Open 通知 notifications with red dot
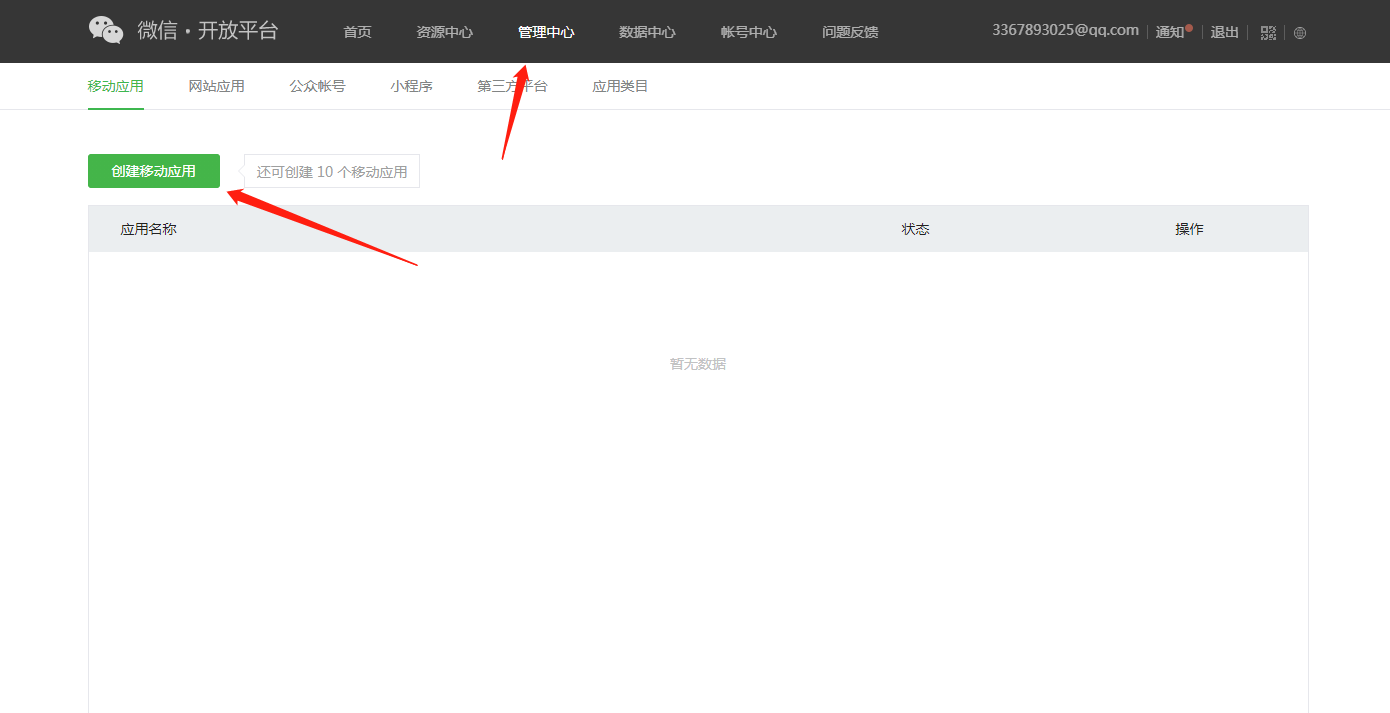 coord(1172,32)
